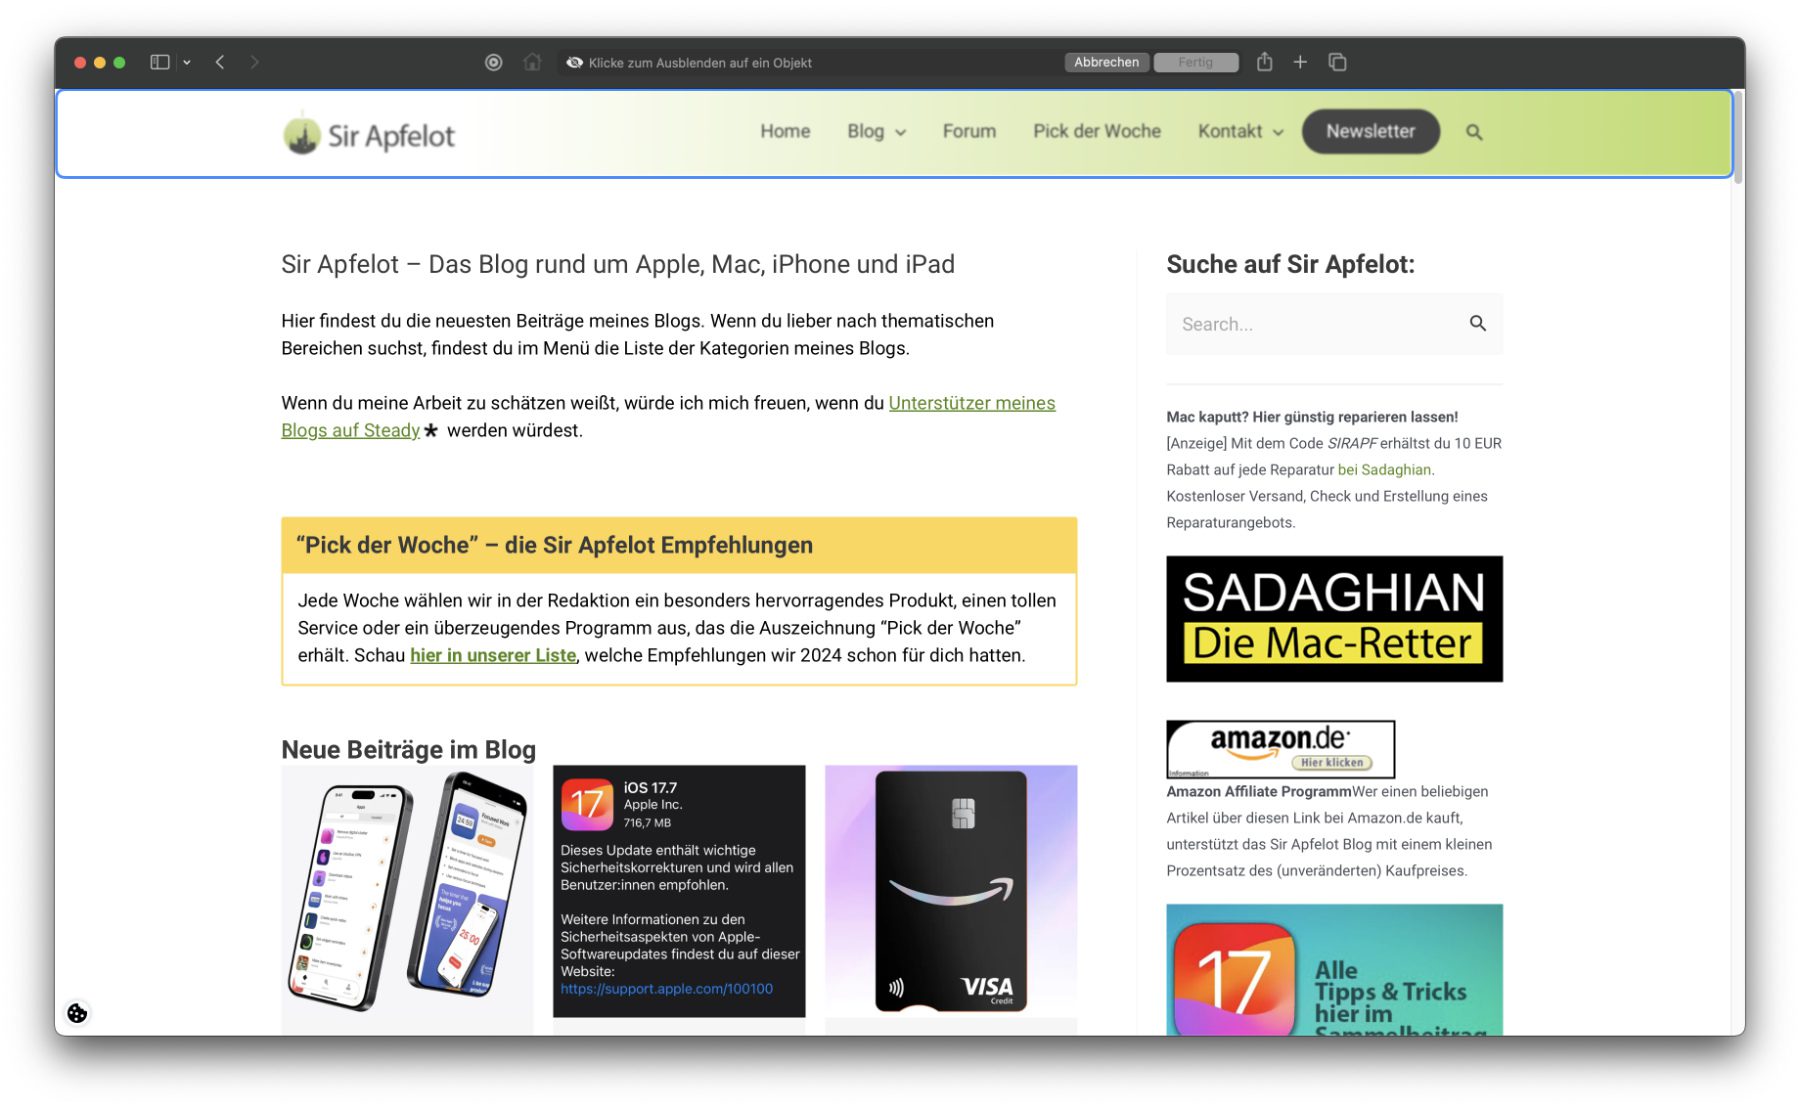Screen dimensions: 1800x1108
Task: Click the home icon in toolbar
Action: [x=532, y=62]
